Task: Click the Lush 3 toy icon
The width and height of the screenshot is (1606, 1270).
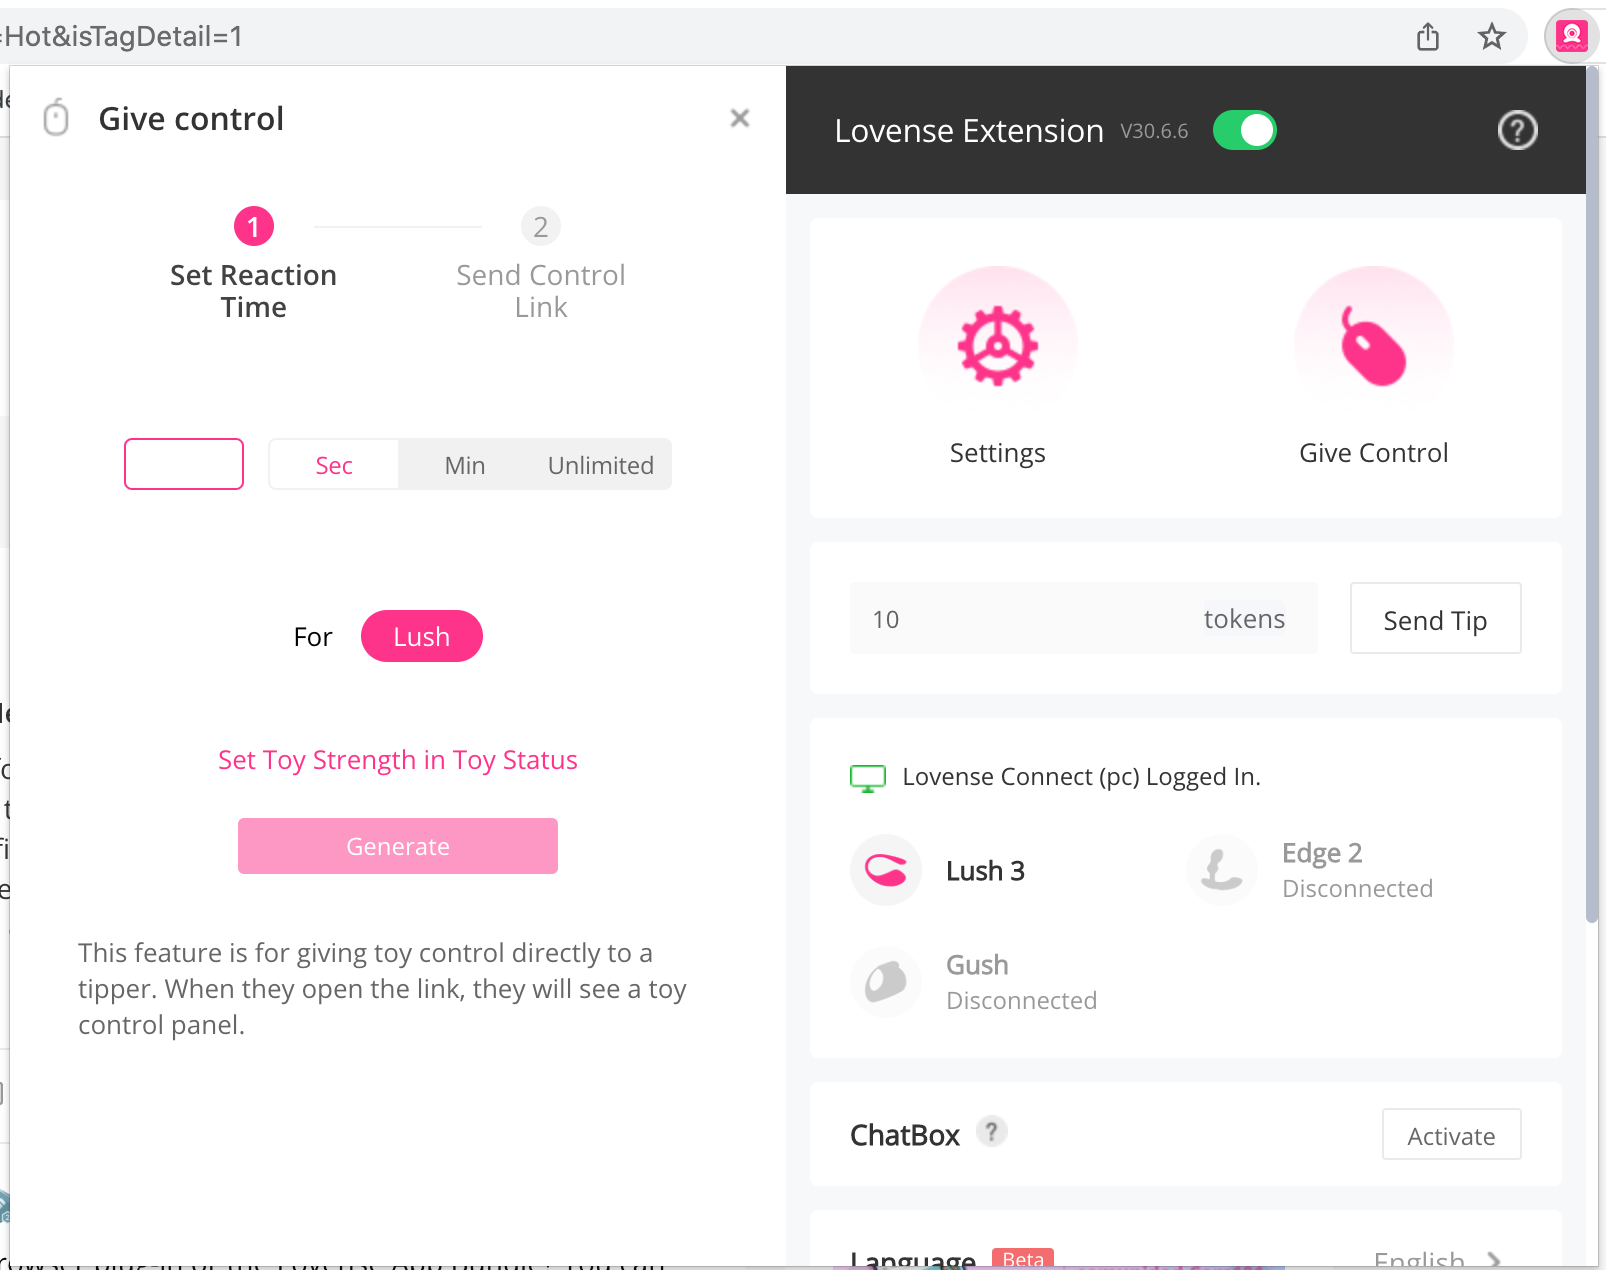Action: point(885,870)
